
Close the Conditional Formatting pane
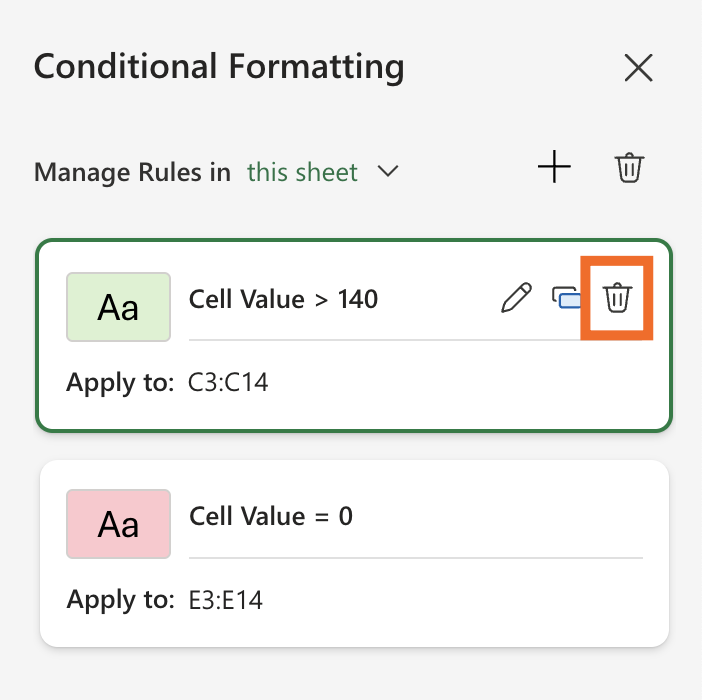coord(638,68)
